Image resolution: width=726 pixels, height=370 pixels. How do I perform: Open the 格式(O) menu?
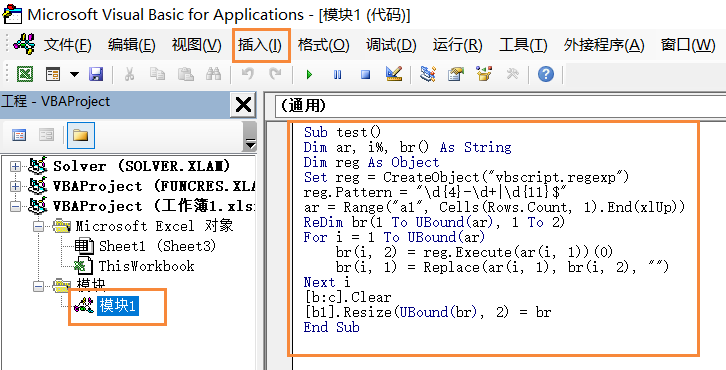(x=323, y=45)
